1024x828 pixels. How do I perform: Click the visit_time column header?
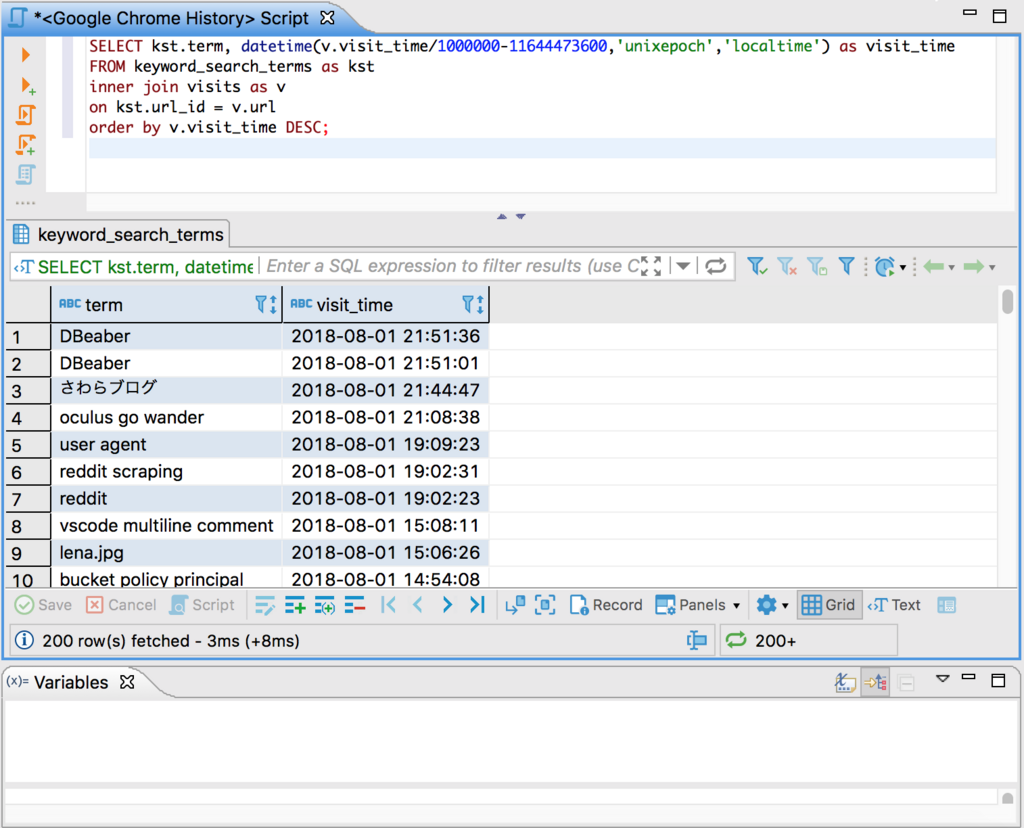point(385,304)
